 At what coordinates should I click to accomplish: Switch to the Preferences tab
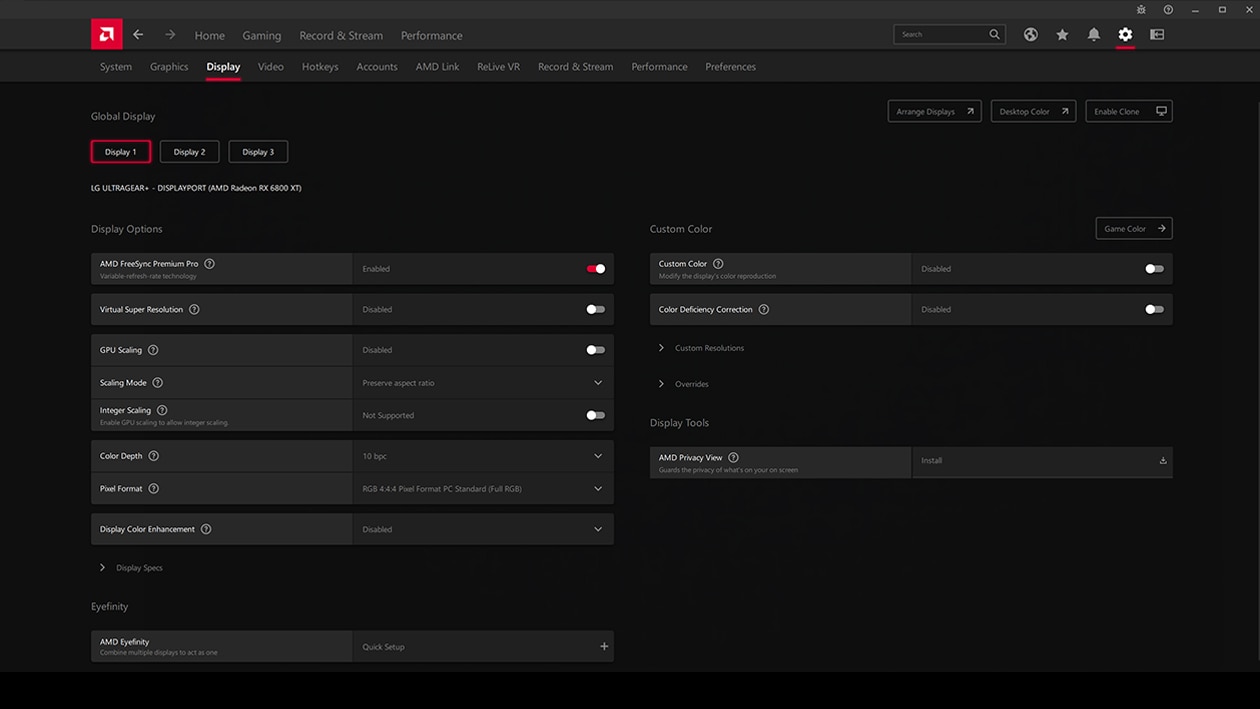pyautogui.click(x=731, y=67)
